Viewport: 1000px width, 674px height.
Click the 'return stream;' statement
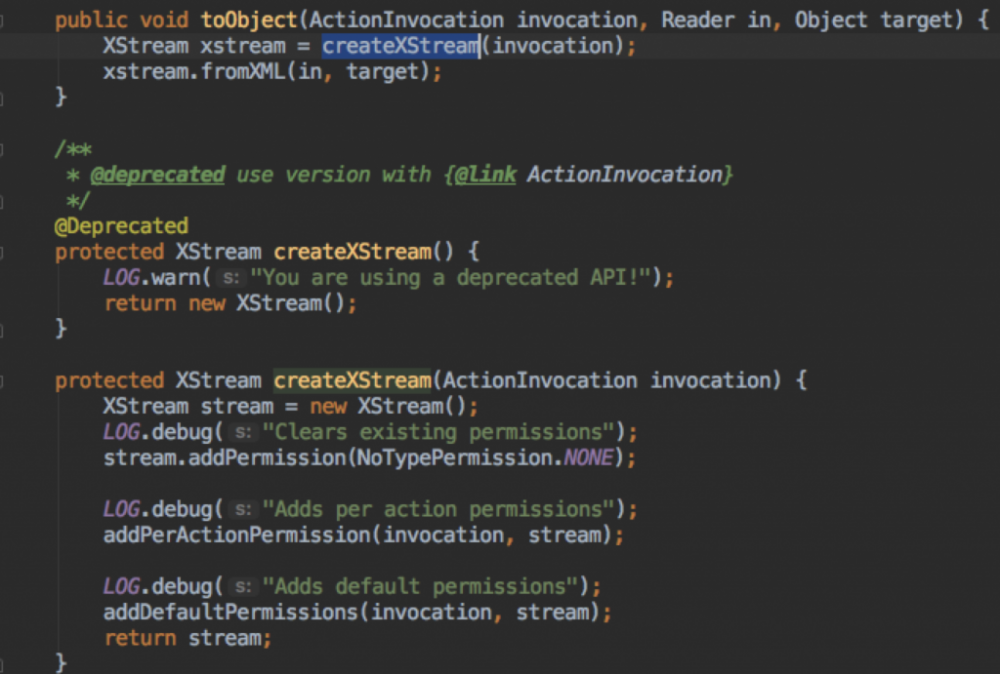tap(188, 638)
